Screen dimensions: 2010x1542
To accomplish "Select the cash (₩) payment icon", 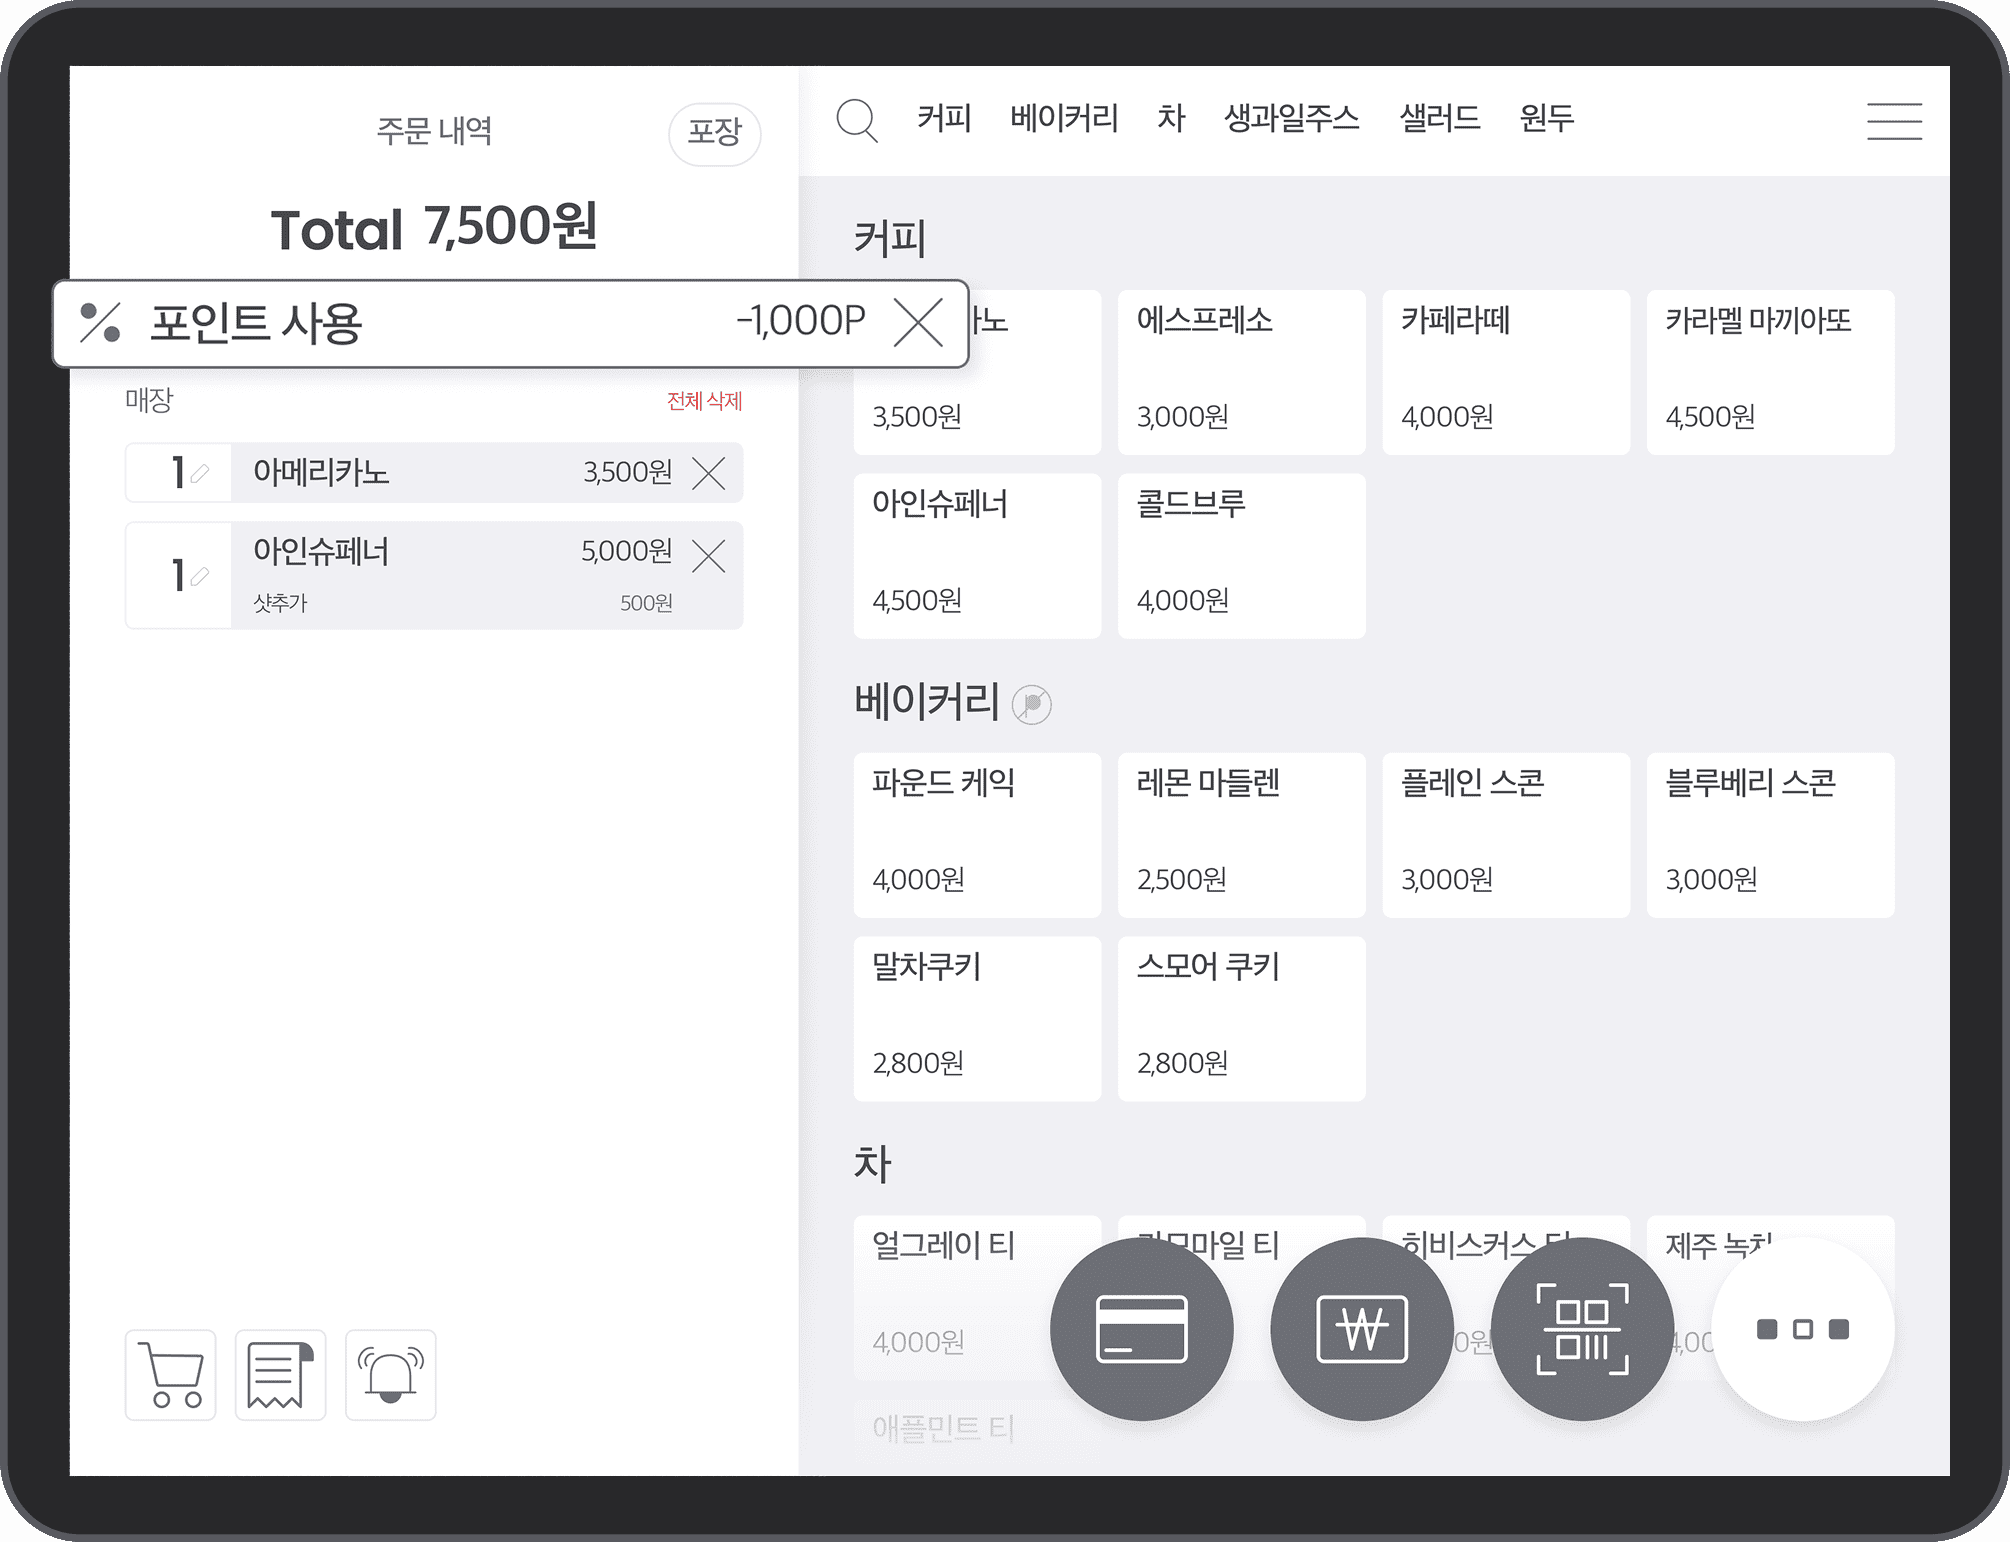I will tap(1362, 1330).
